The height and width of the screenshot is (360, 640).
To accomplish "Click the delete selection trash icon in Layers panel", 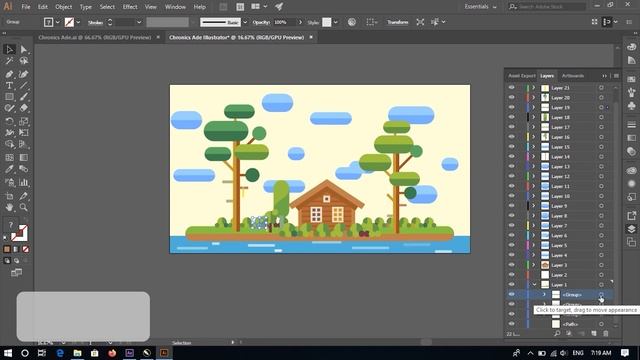I will [x=606, y=333].
